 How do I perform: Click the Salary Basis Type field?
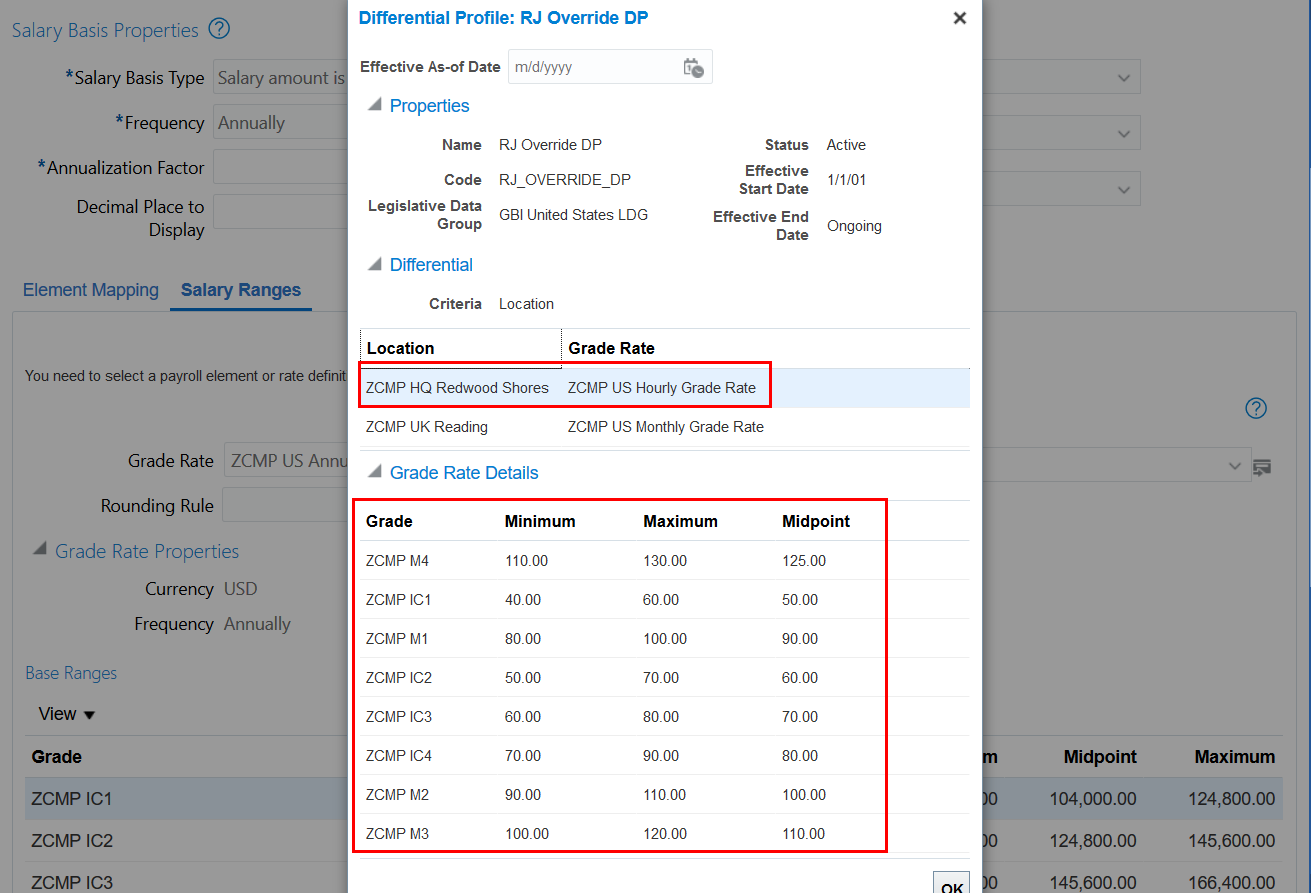click(281, 78)
